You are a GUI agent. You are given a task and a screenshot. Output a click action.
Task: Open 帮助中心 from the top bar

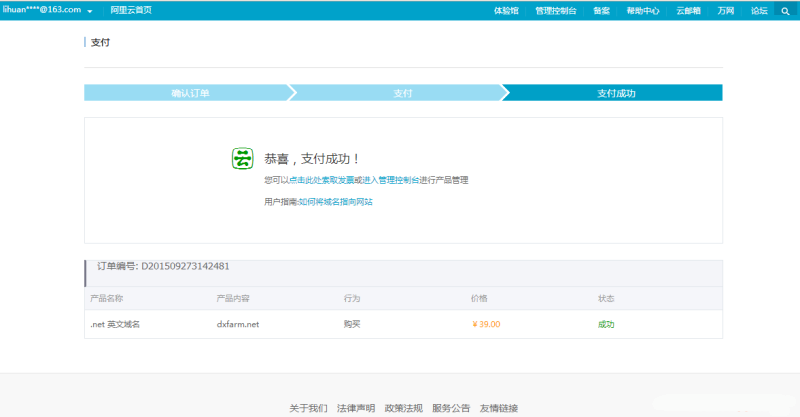pos(642,11)
